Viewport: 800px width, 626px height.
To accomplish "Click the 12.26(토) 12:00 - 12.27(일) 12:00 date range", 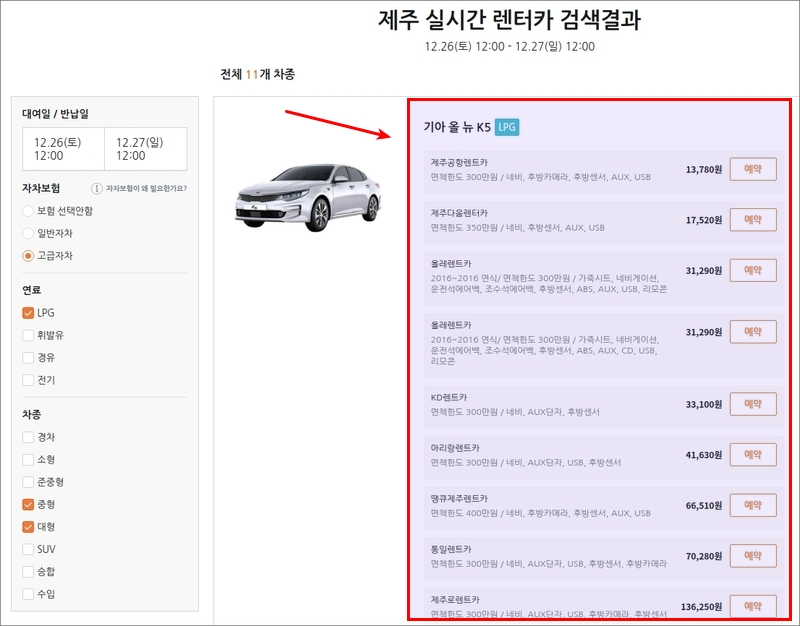I will click(x=510, y=46).
